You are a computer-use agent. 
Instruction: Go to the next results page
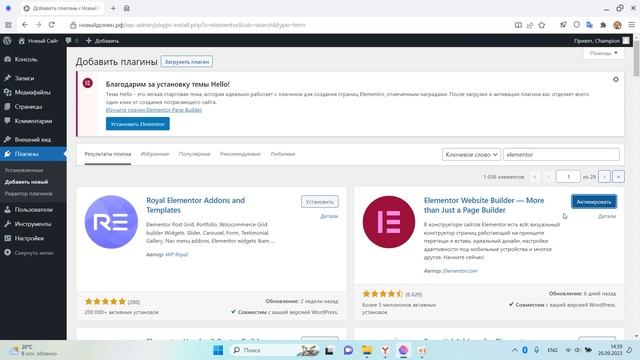click(604, 177)
